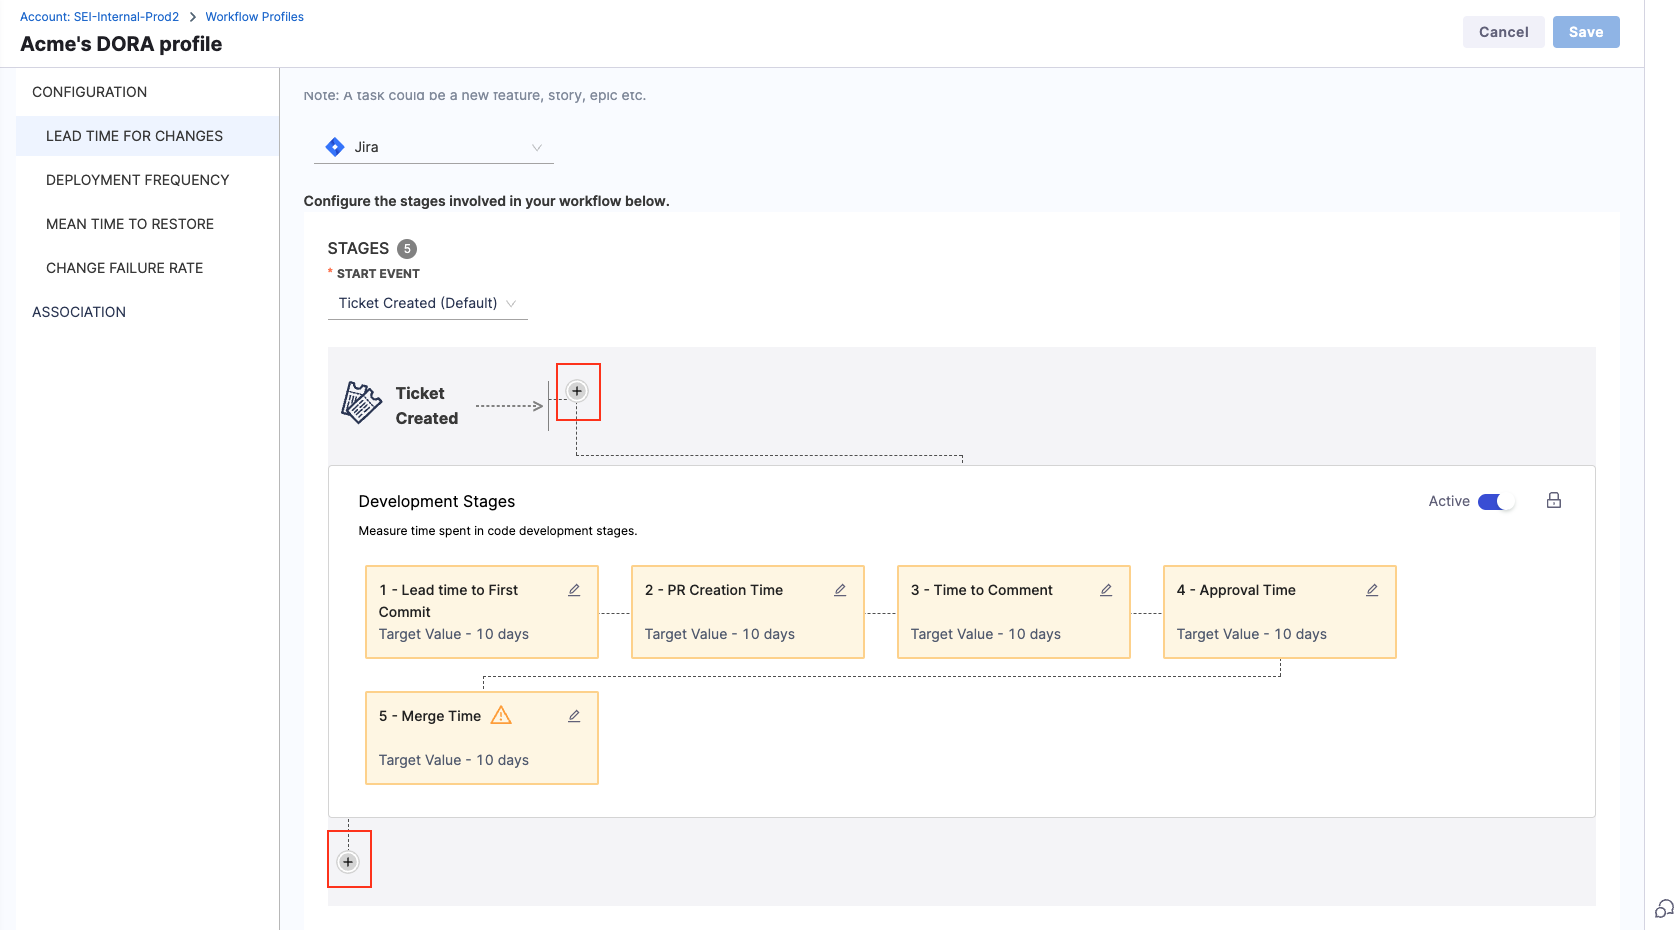Viewport: 1678px width, 930px height.
Task: Expand the Start Event dropdown
Action: point(427,303)
